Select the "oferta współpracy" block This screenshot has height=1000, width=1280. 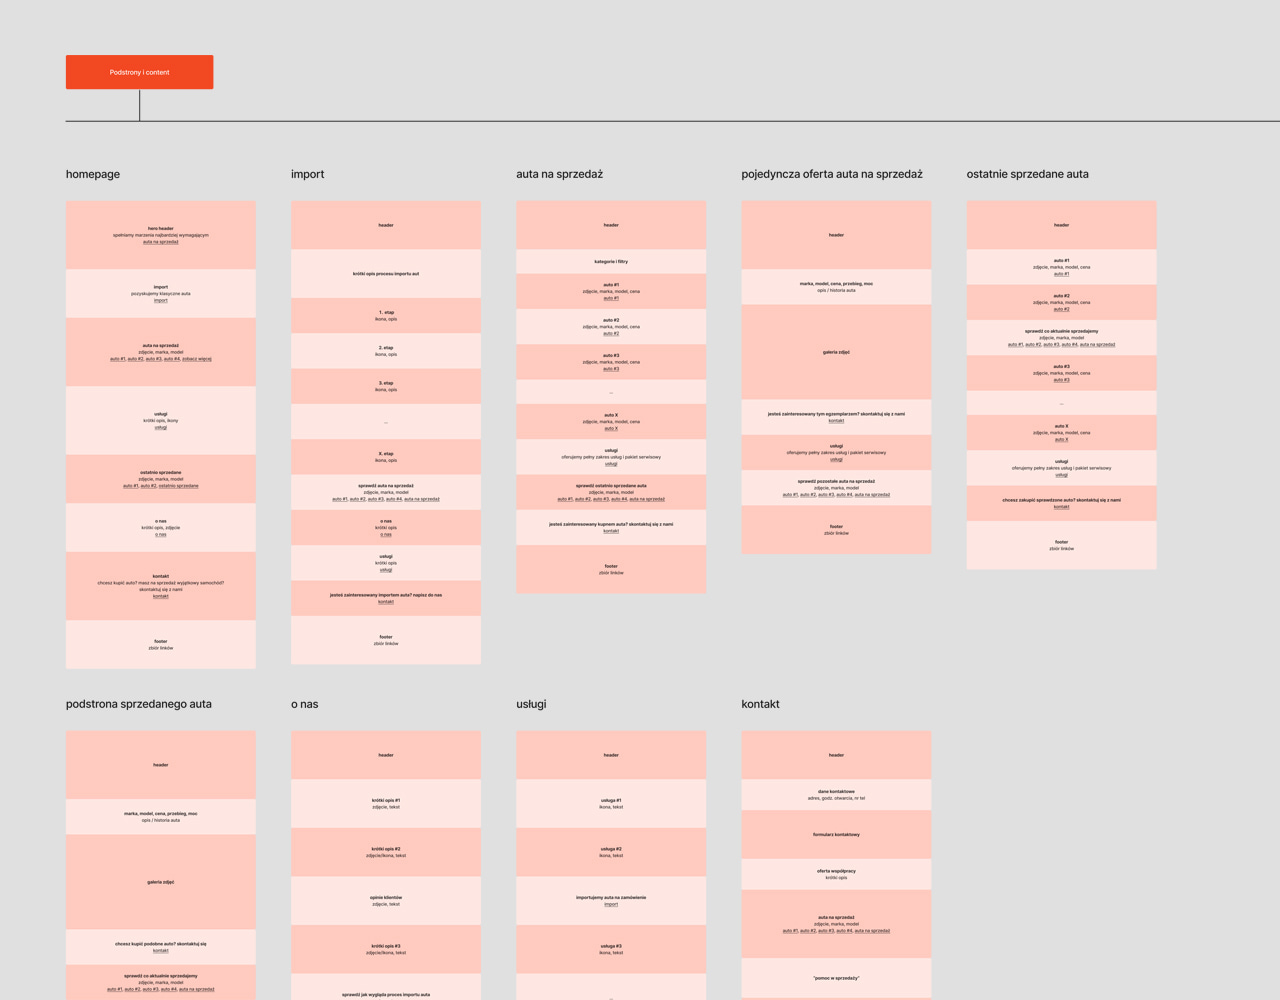(x=836, y=874)
